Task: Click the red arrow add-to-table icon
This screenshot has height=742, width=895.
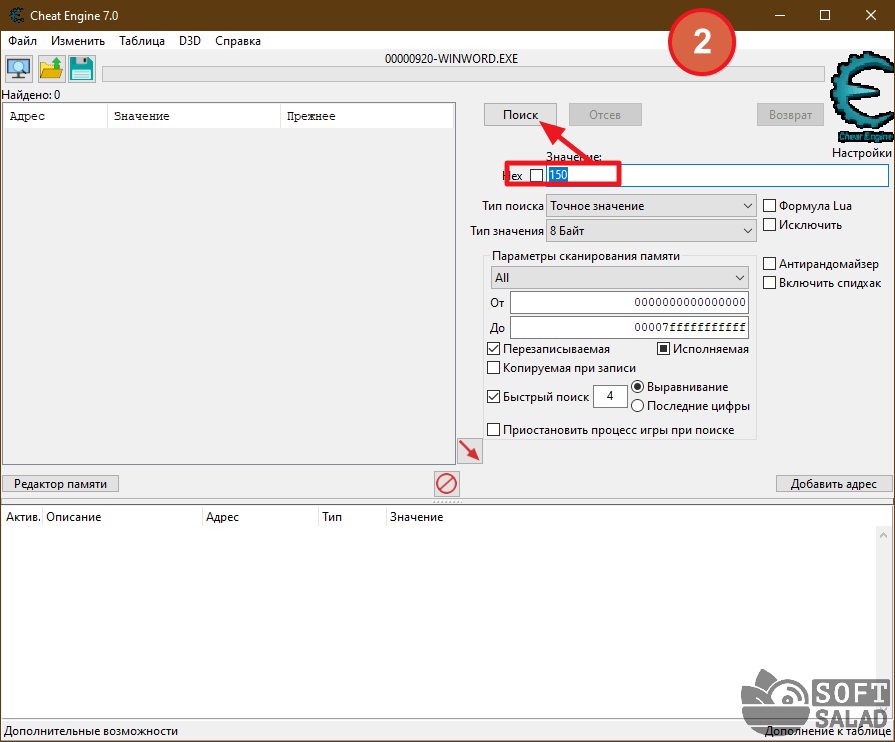Action: click(x=470, y=451)
